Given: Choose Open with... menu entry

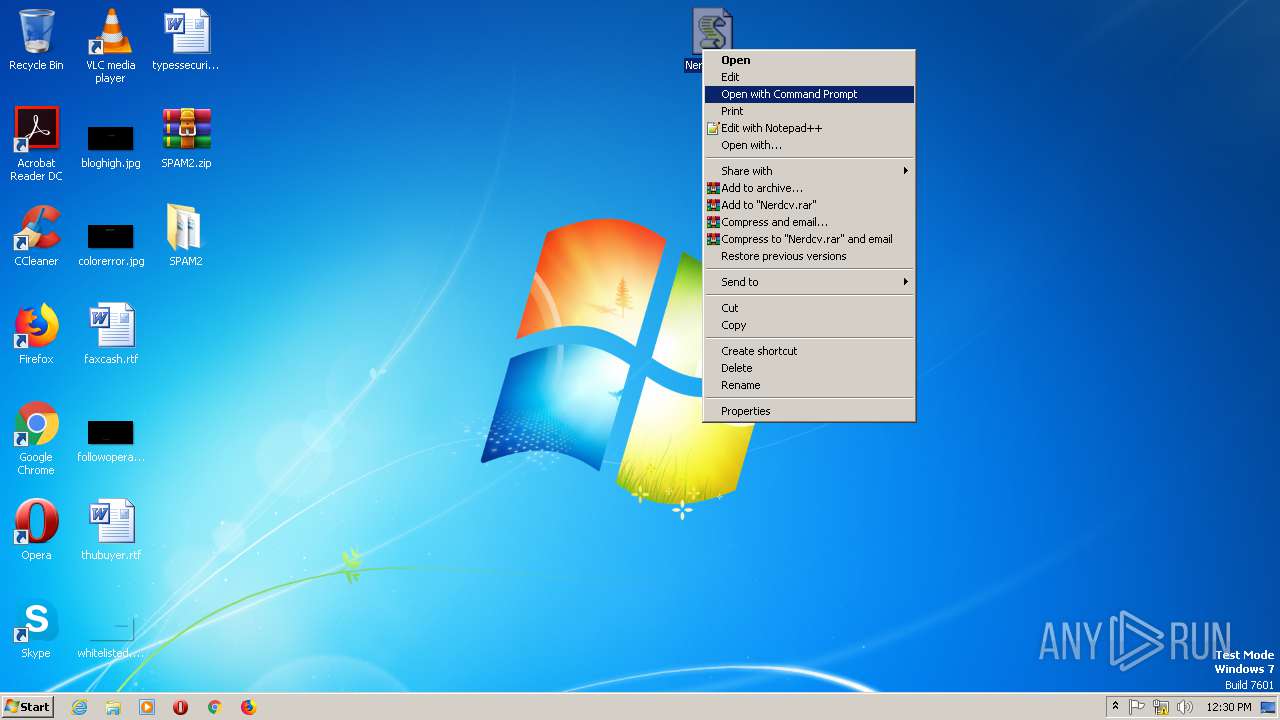Looking at the screenshot, I should point(809,145).
